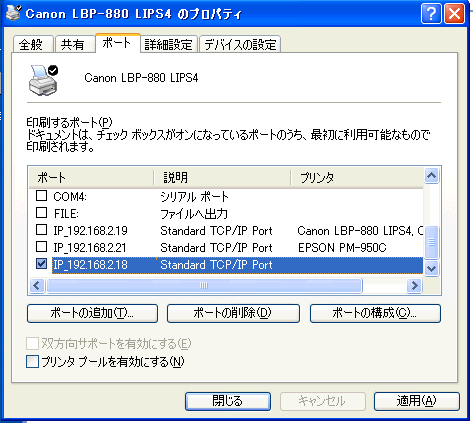
Task: Click the port list scroll down arrow
Action: (432, 268)
